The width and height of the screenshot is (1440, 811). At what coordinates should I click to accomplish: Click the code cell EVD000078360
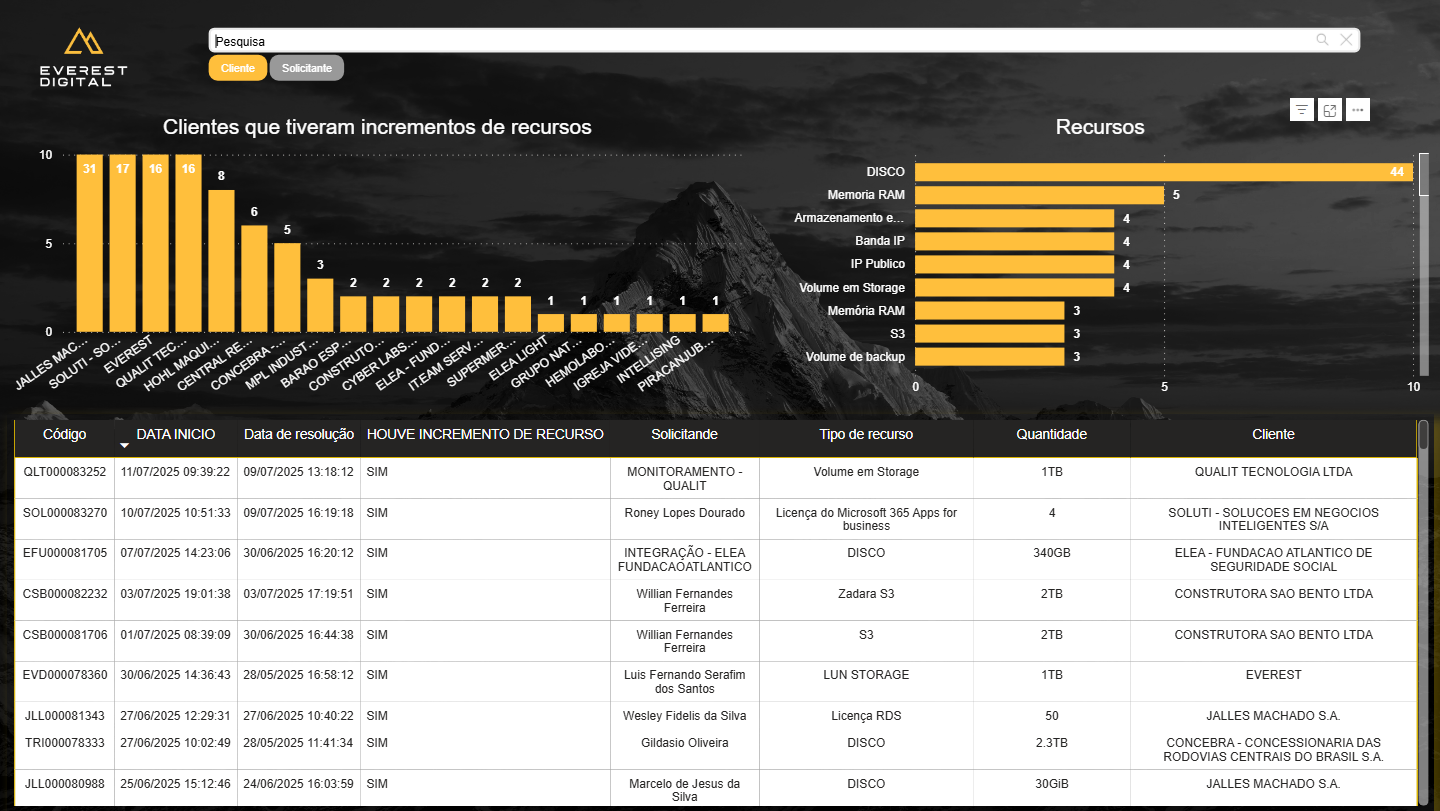(65, 675)
